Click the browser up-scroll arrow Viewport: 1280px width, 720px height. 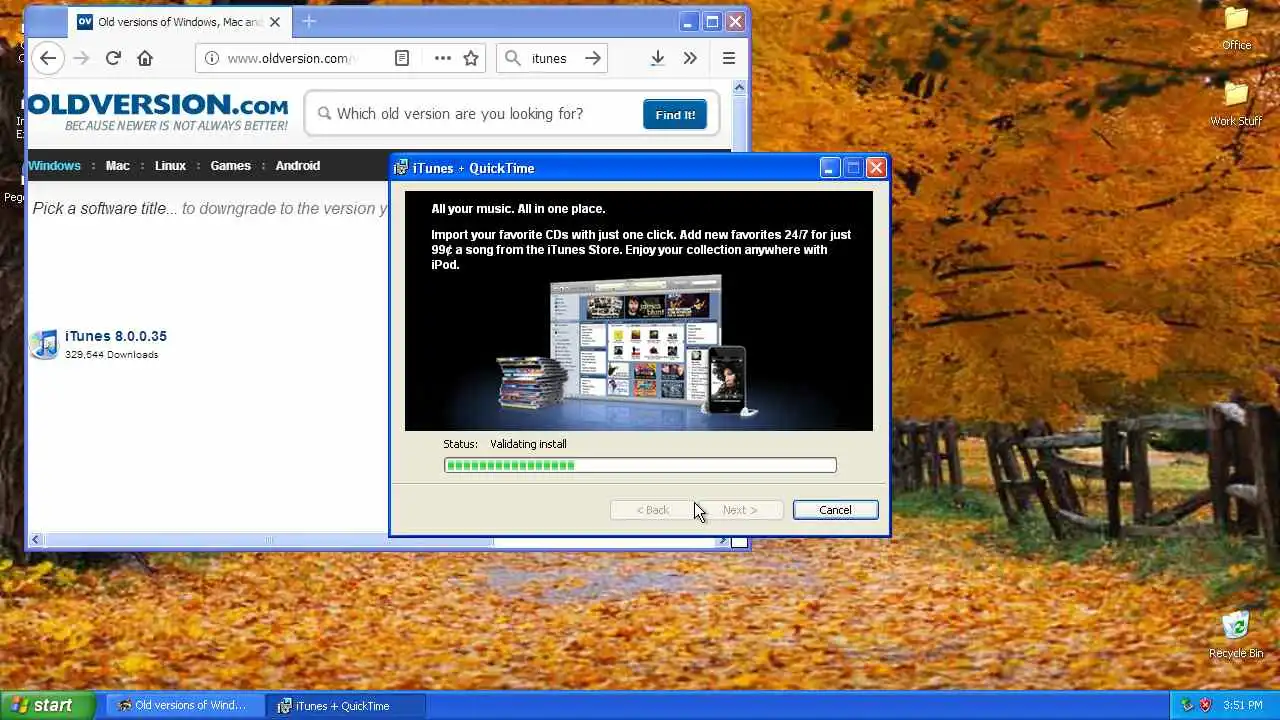pyautogui.click(x=739, y=88)
